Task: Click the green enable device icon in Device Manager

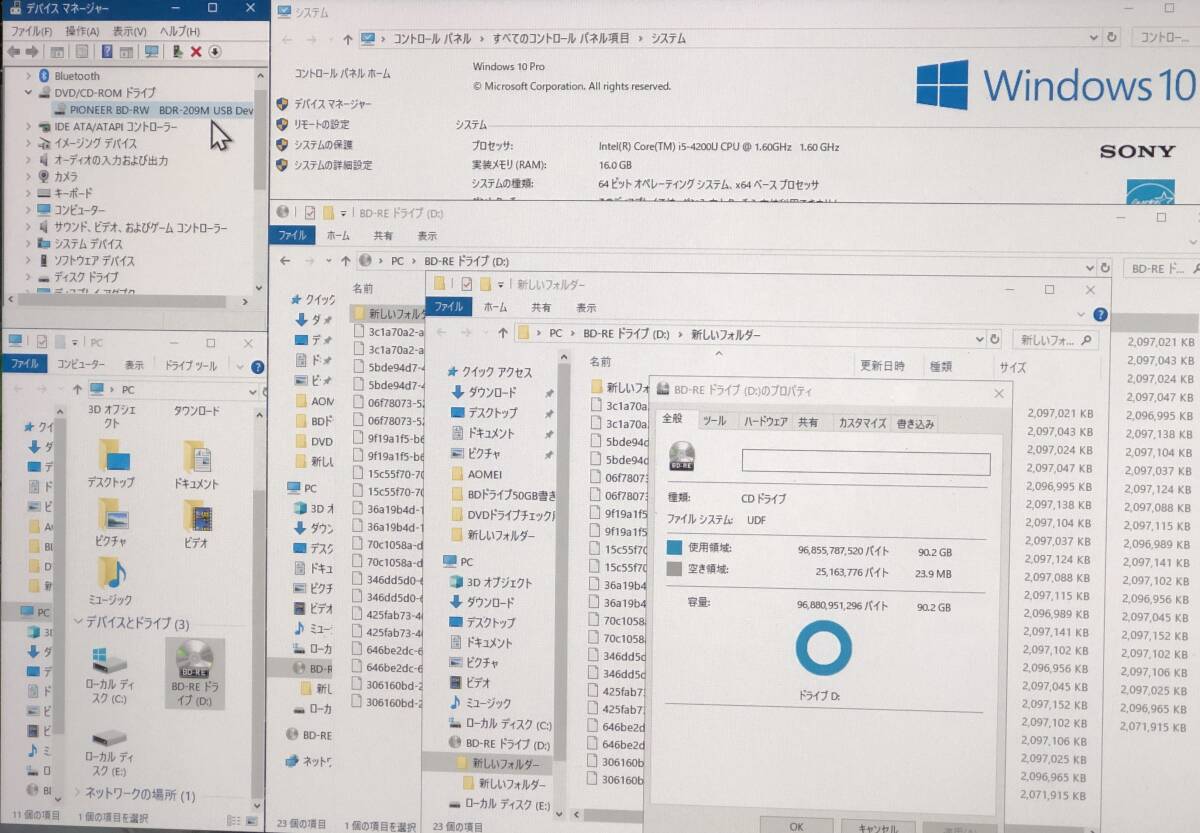Action: point(177,51)
